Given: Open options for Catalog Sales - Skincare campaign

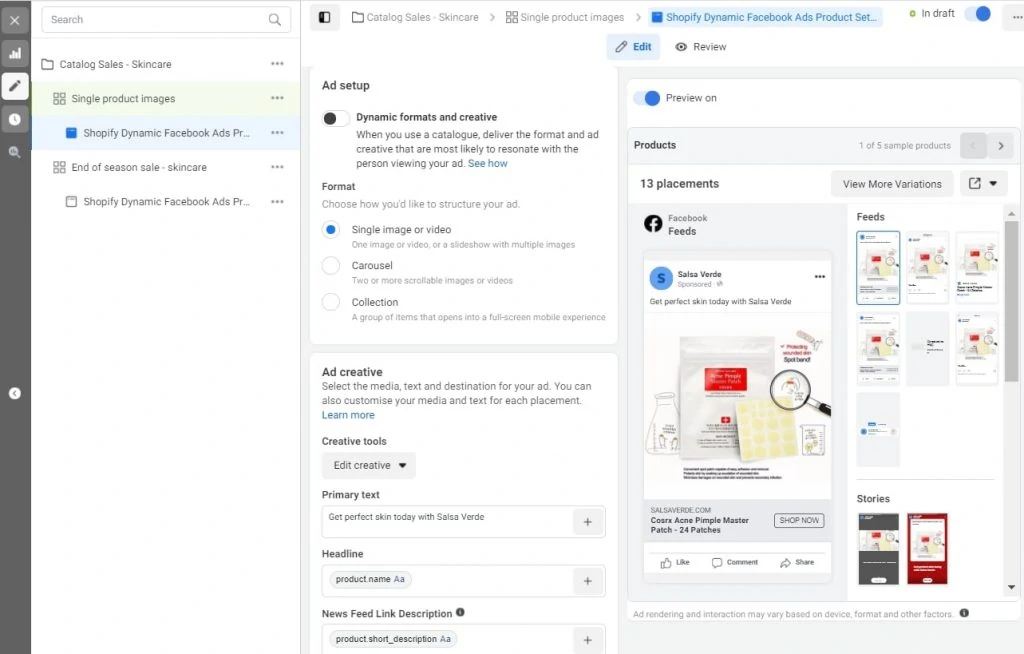Looking at the screenshot, I should (278, 63).
